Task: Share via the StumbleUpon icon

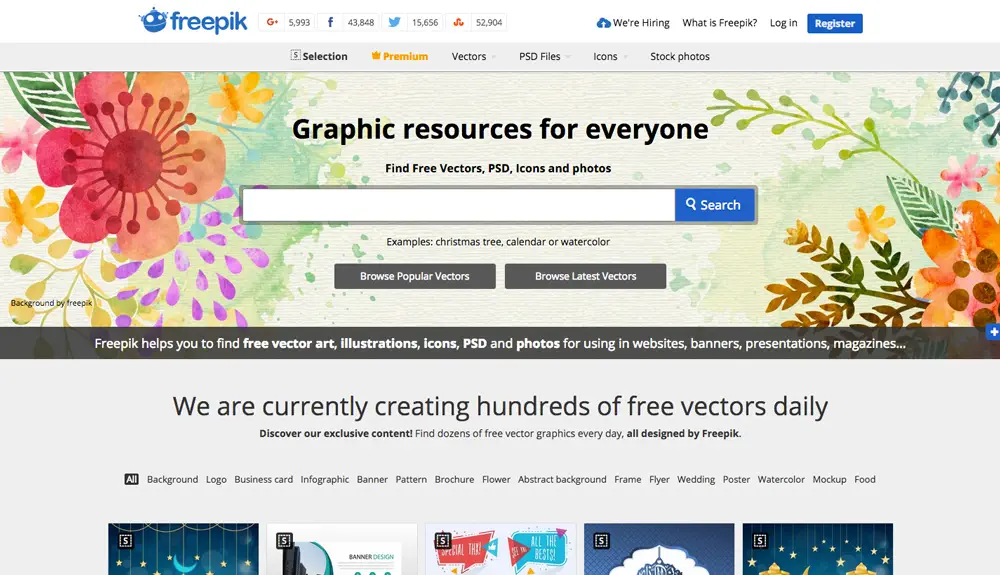Action: [x=458, y=22]
